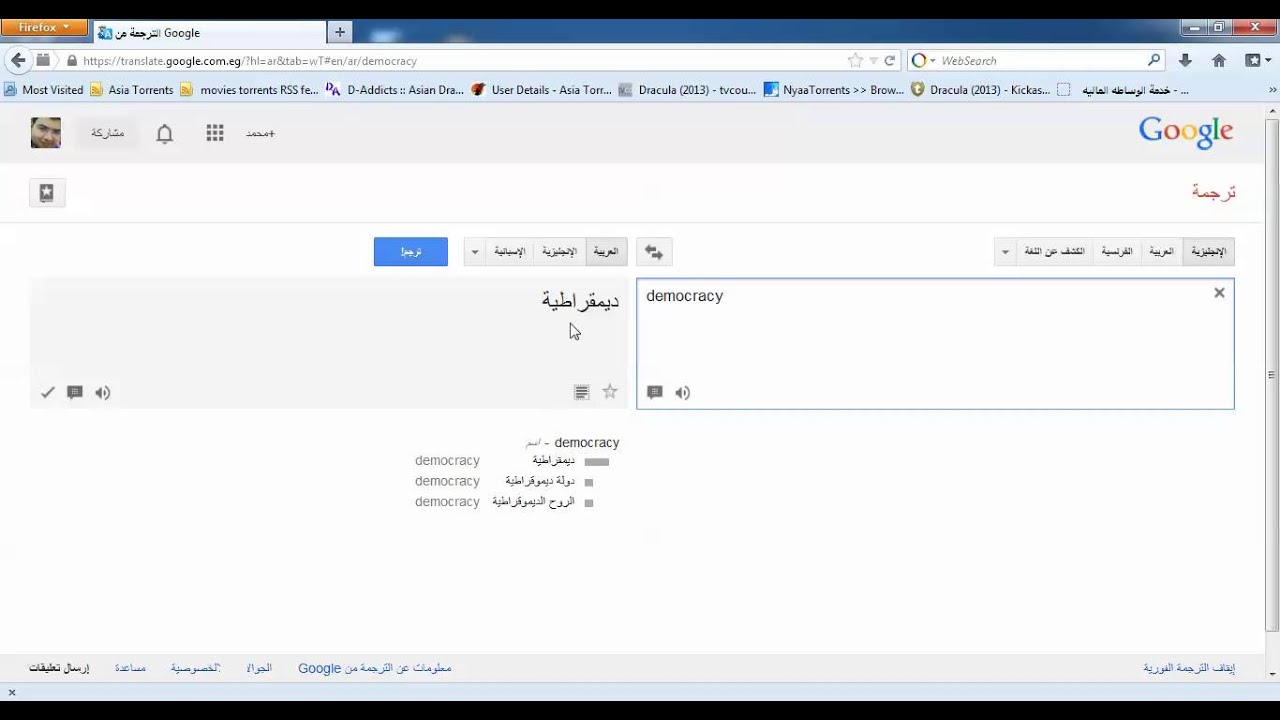Select French as source language

point(1117,252)
